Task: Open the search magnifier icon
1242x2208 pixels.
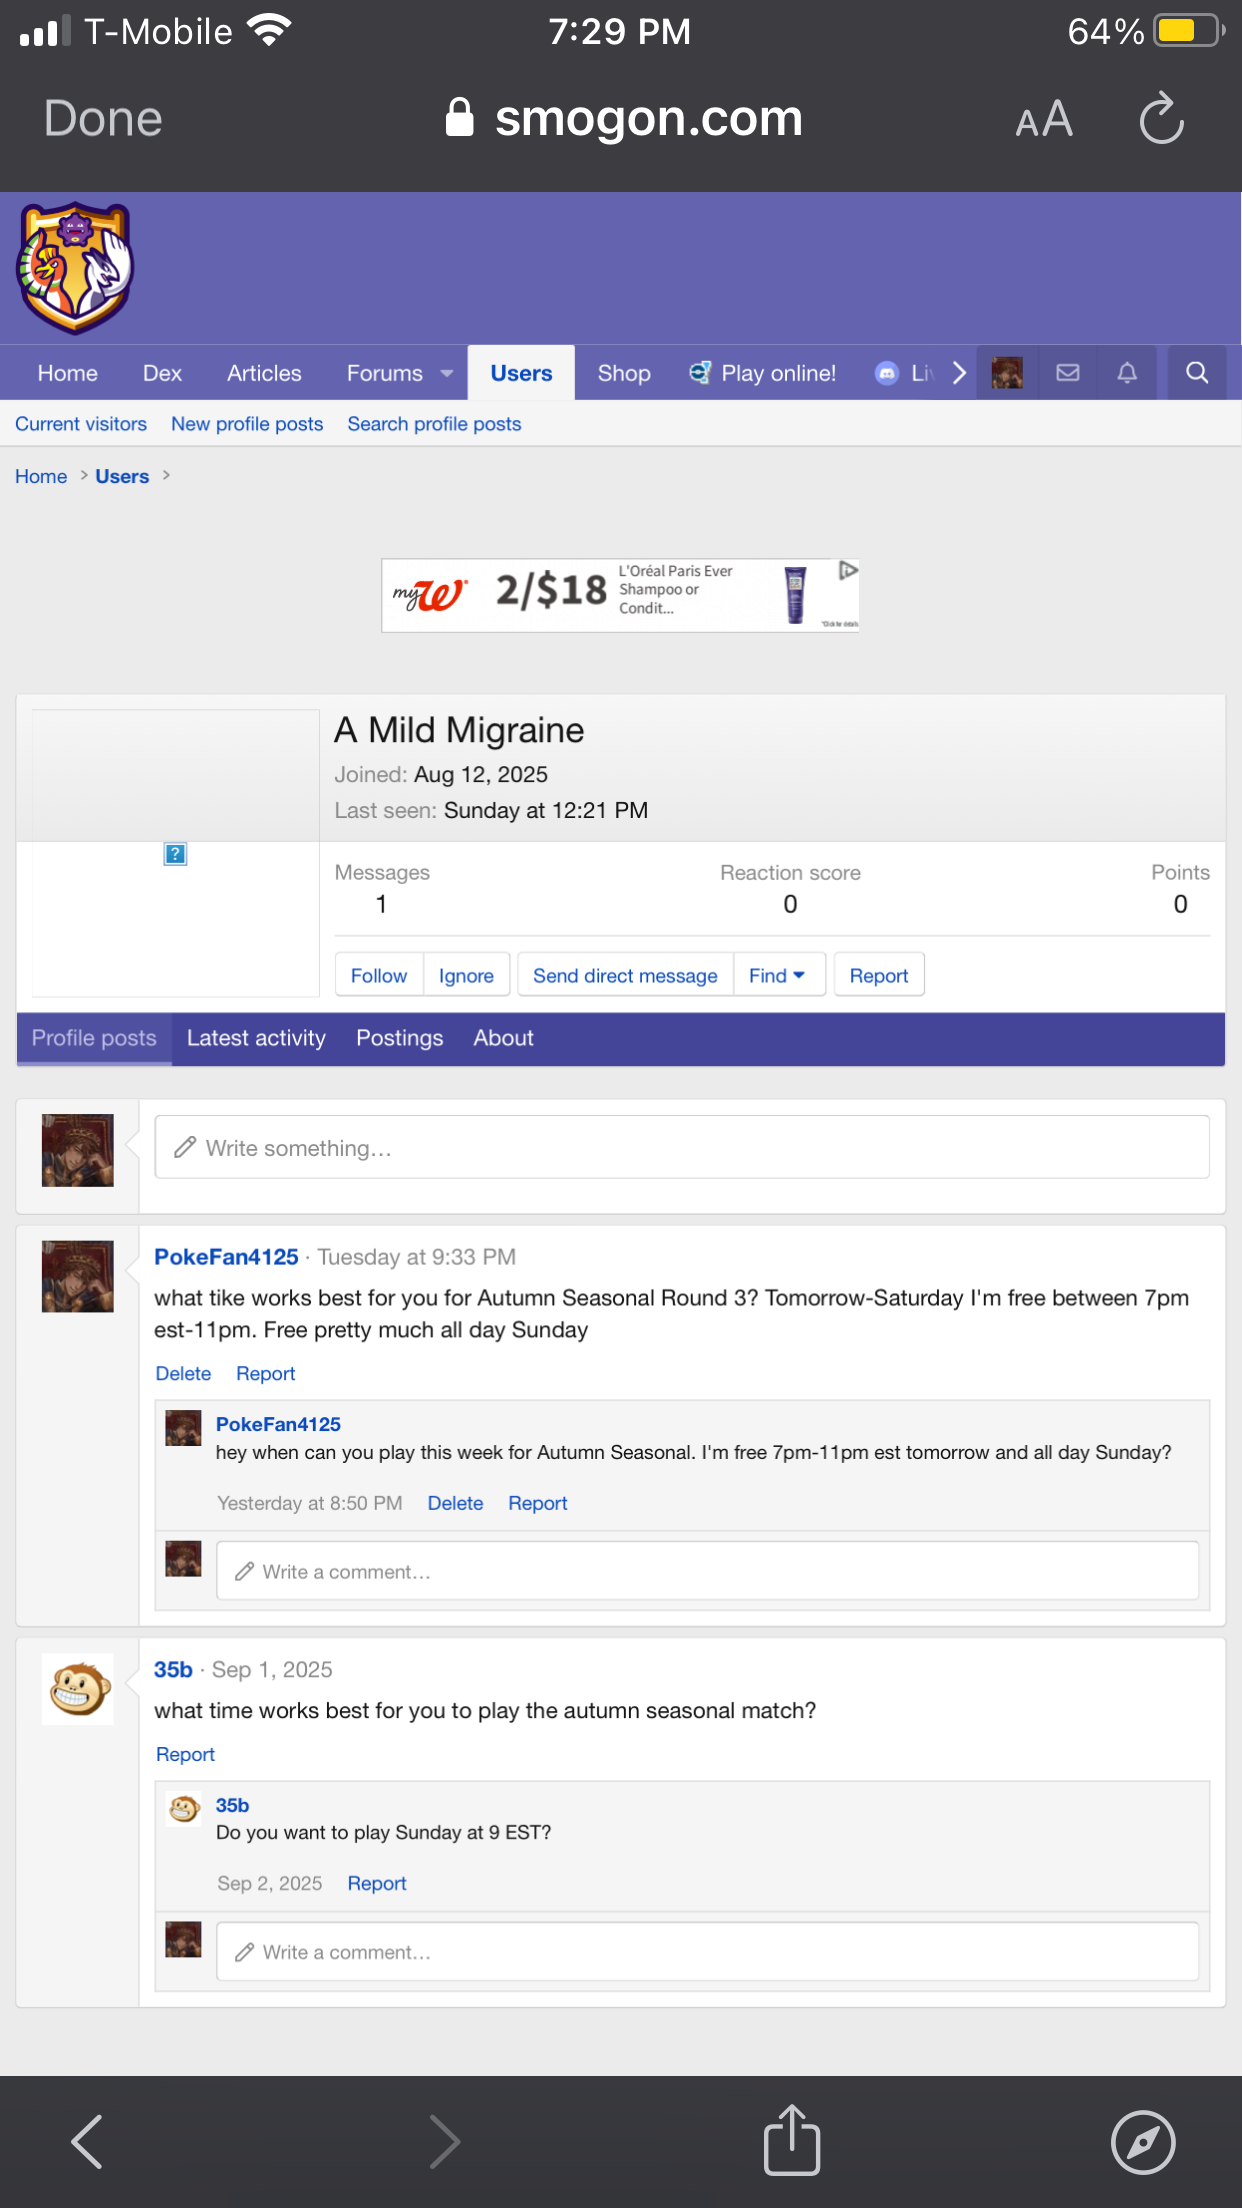Action: pos(1197,373)
